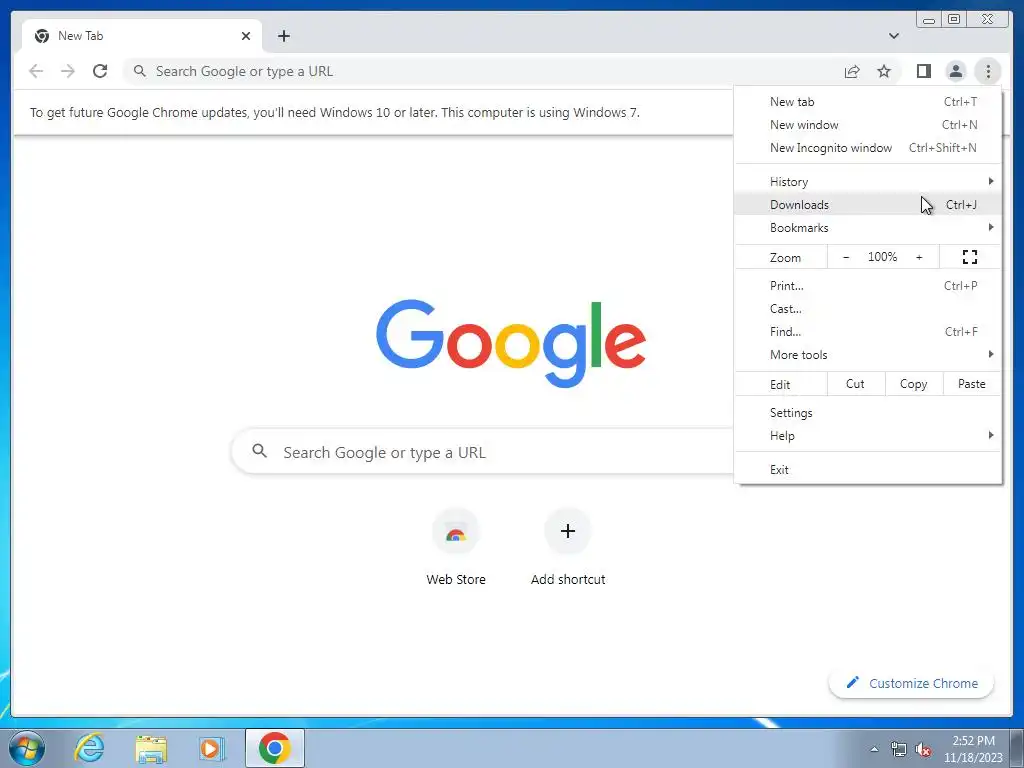Open the taskbar clock and date

point(973,749)
